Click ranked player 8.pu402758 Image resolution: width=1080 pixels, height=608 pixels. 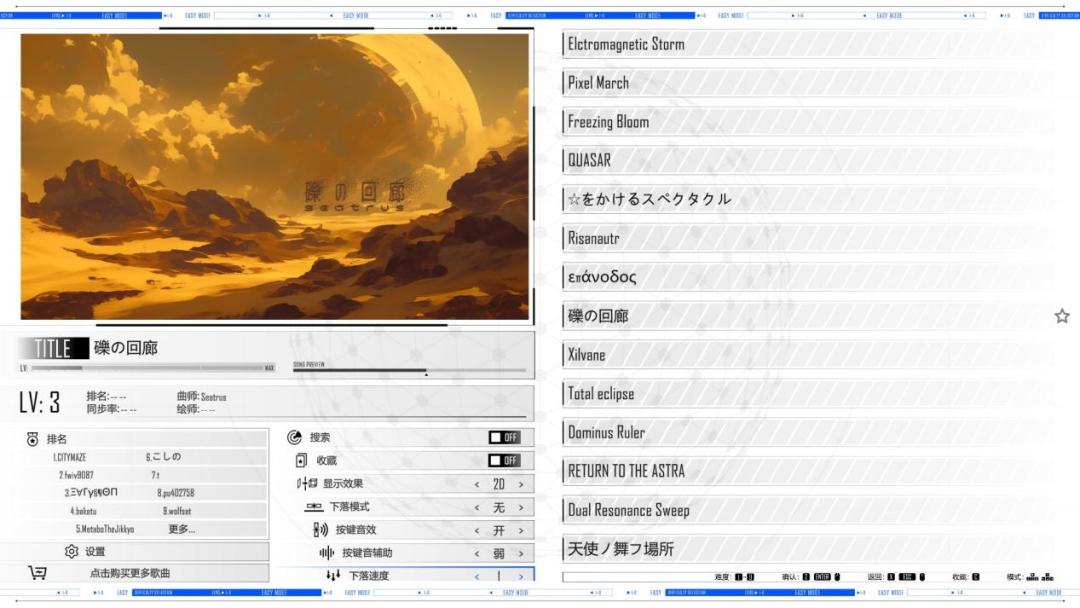click(x=176, y=493)
